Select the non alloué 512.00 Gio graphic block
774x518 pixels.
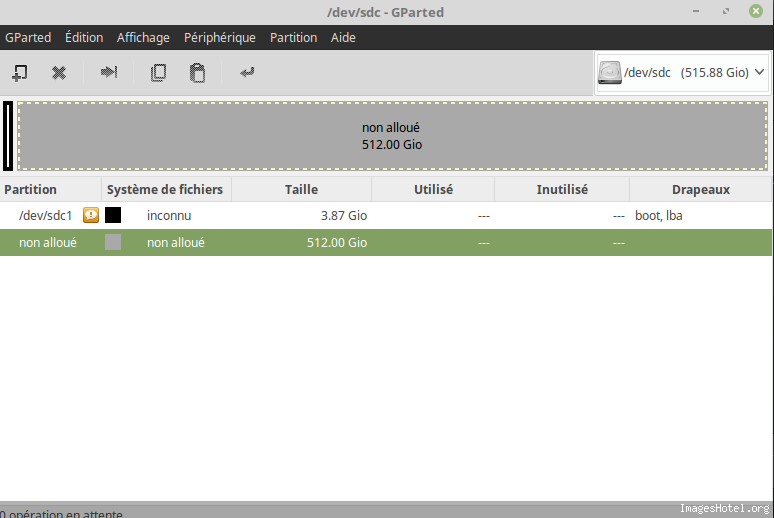(392, 136)
